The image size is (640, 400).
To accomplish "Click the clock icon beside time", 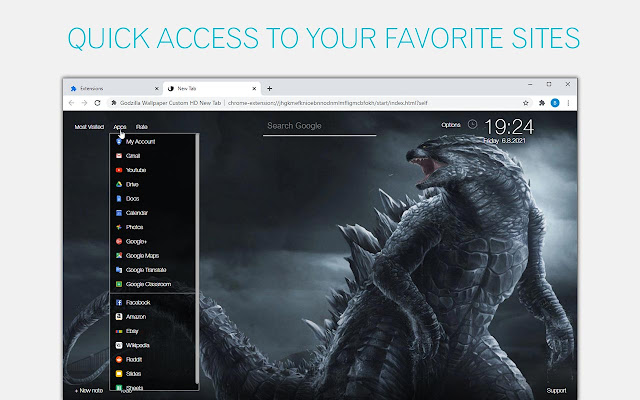I will point(472,124).
